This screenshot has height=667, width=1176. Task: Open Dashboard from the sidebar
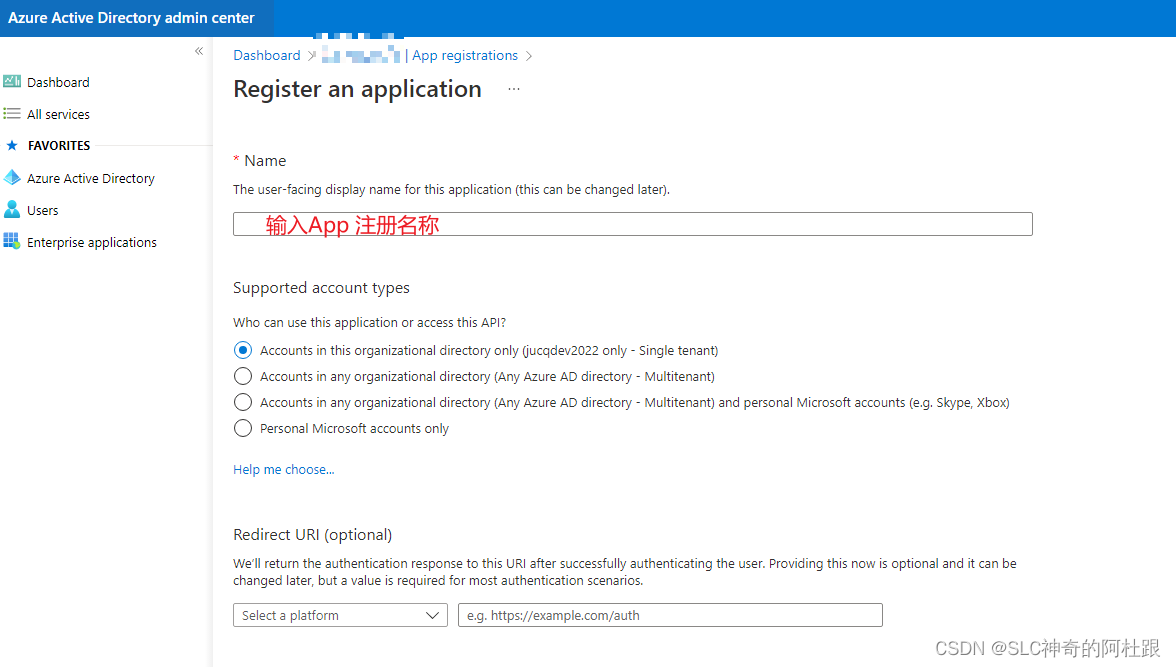[58, 83]
